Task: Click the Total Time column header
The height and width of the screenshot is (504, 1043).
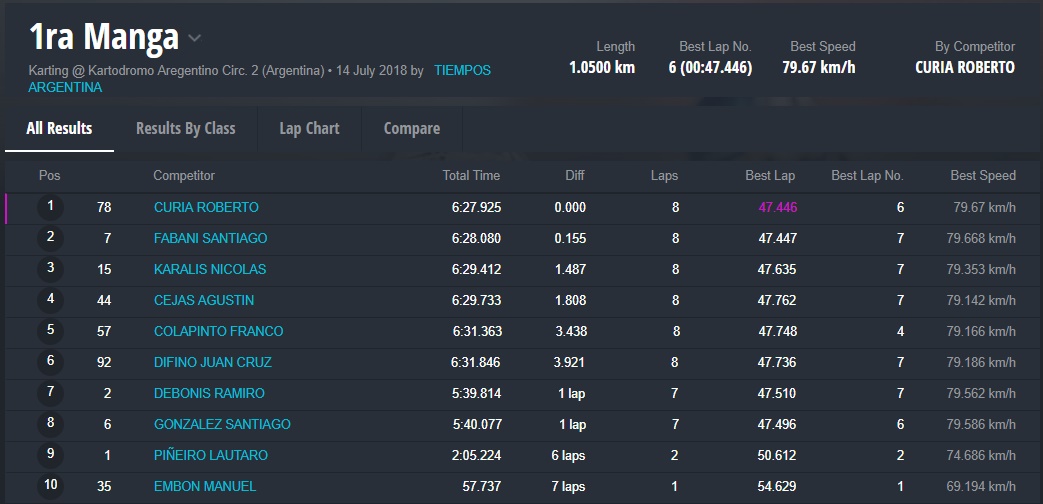Action: tap(471, 175)
